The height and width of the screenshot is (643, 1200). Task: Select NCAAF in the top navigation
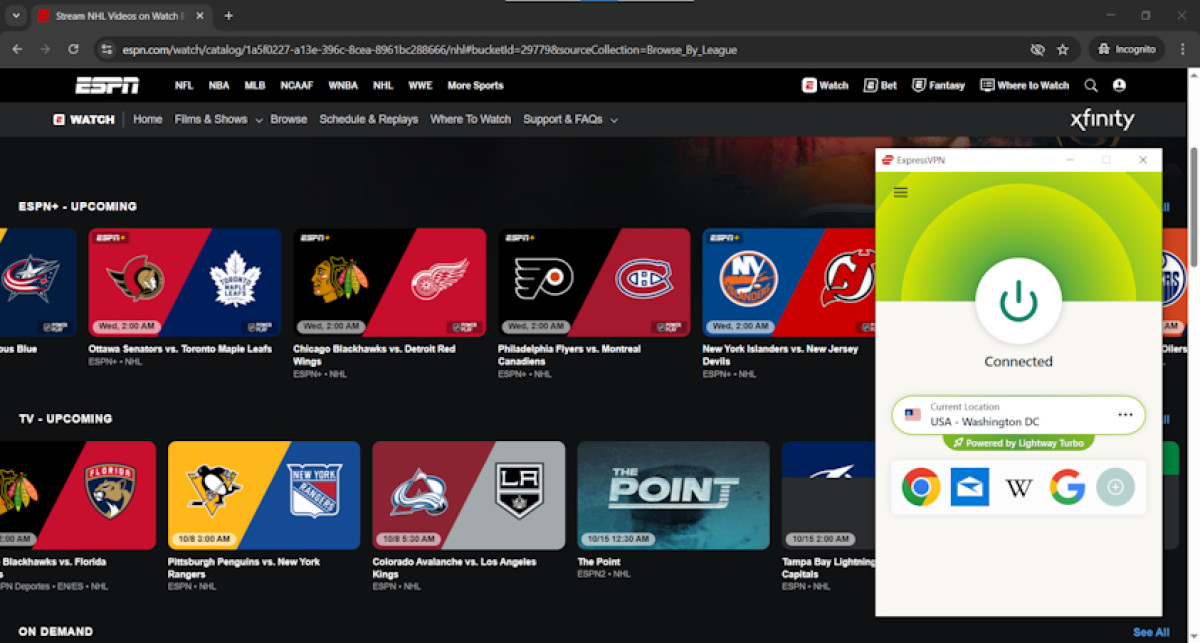297,86
